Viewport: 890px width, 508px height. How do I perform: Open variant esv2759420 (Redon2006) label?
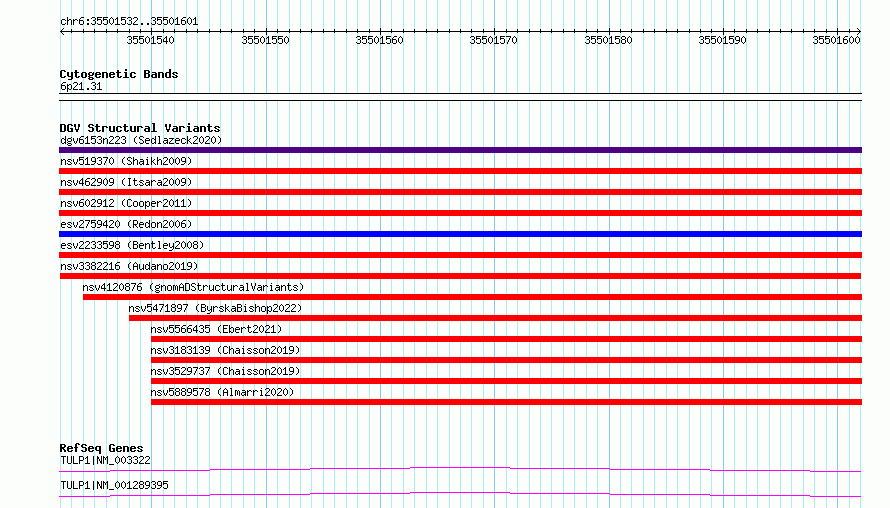pos(126,224)
